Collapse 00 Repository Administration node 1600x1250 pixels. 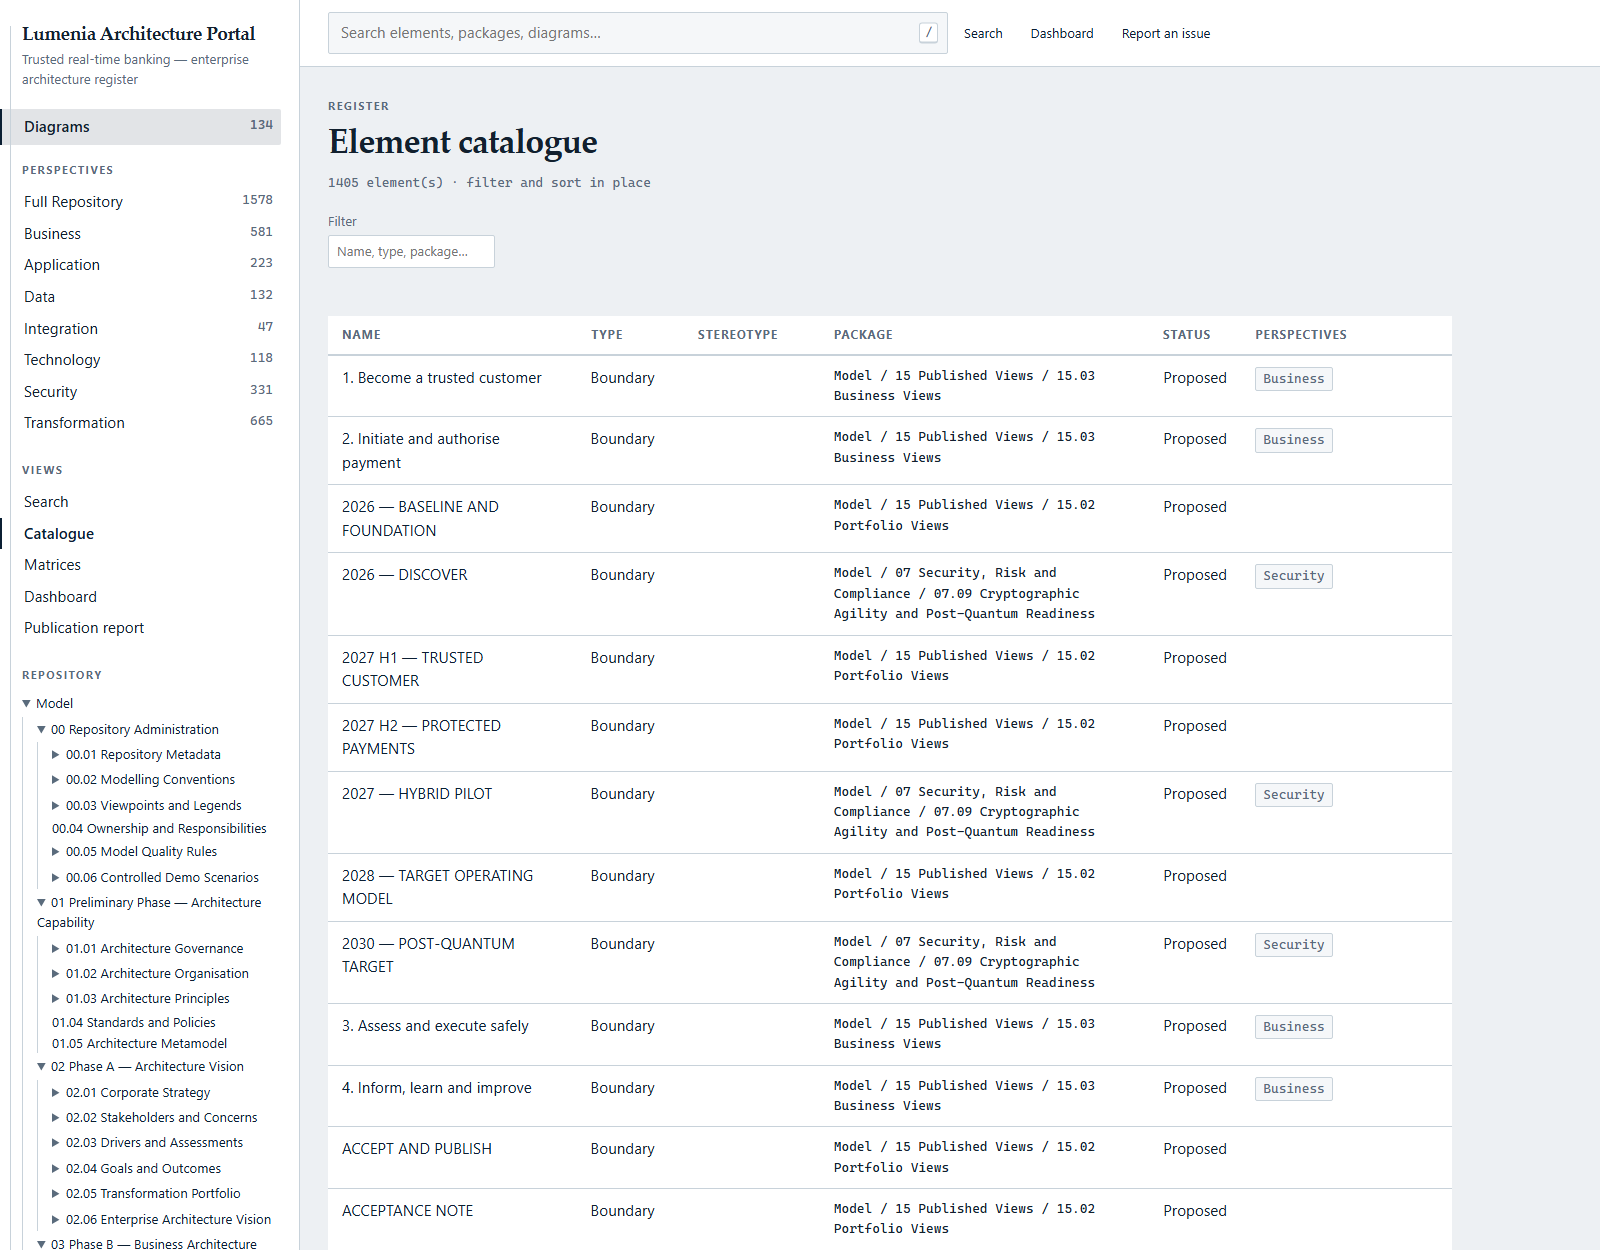click(42, 730)
